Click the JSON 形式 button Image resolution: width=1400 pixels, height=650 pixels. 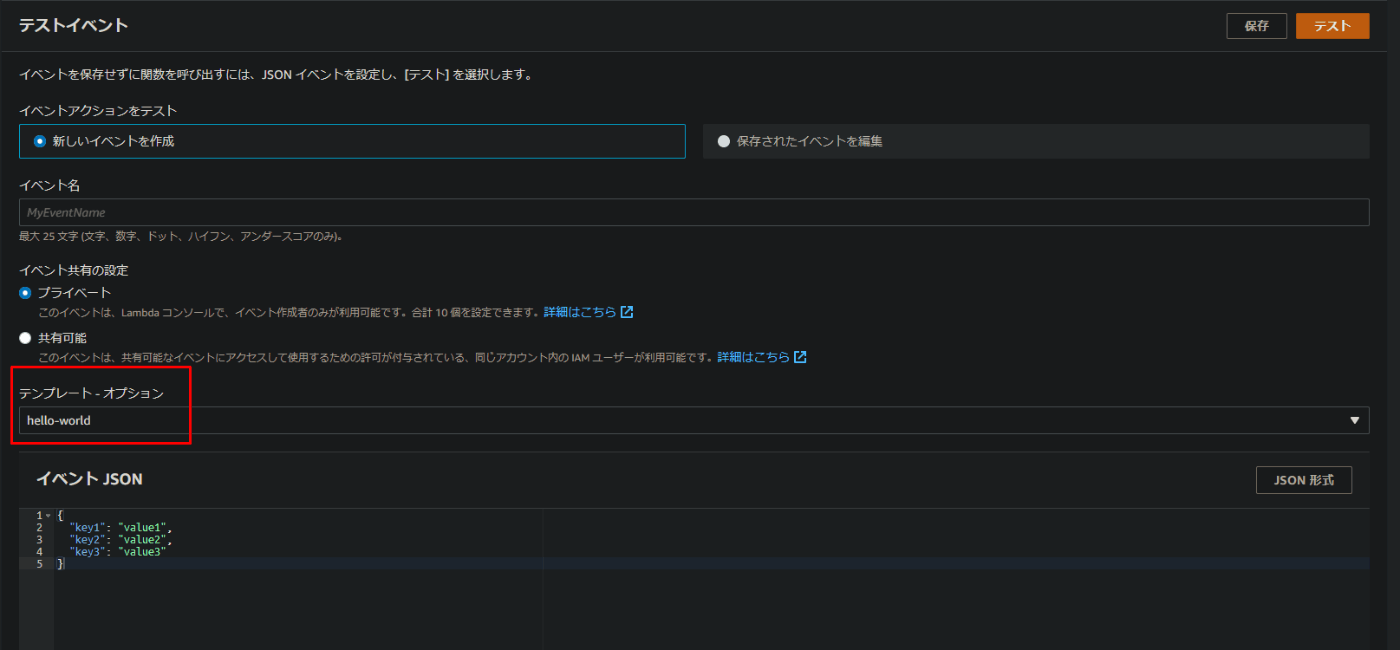click(1303, 480)
